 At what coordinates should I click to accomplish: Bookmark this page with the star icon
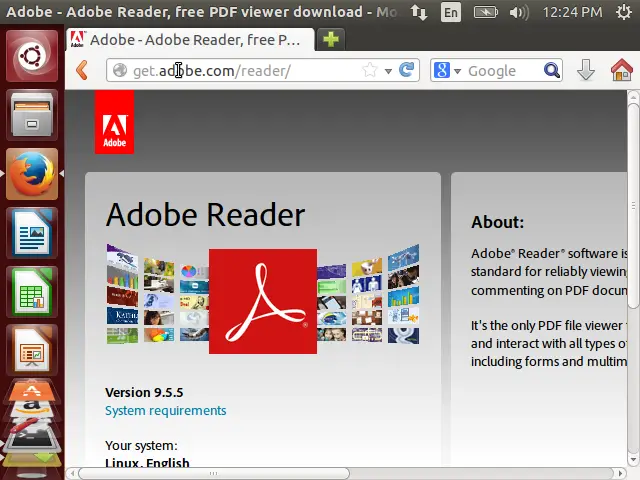(370, 70)
